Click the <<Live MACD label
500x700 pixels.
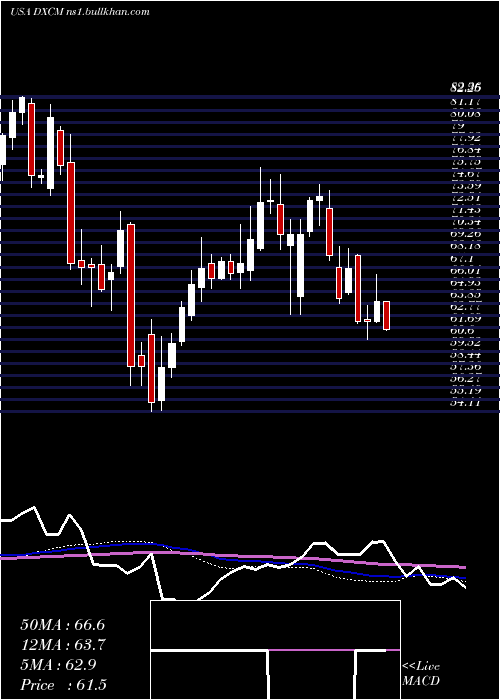(x=421, y=673)
